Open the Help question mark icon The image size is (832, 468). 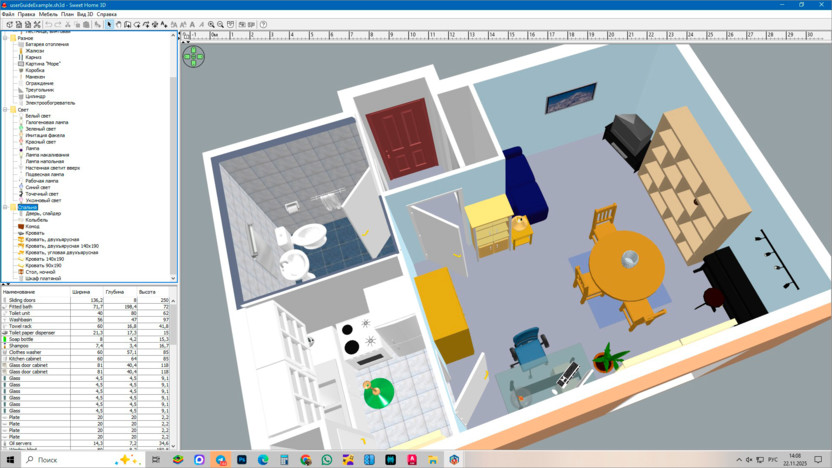[x=264, y=24]
